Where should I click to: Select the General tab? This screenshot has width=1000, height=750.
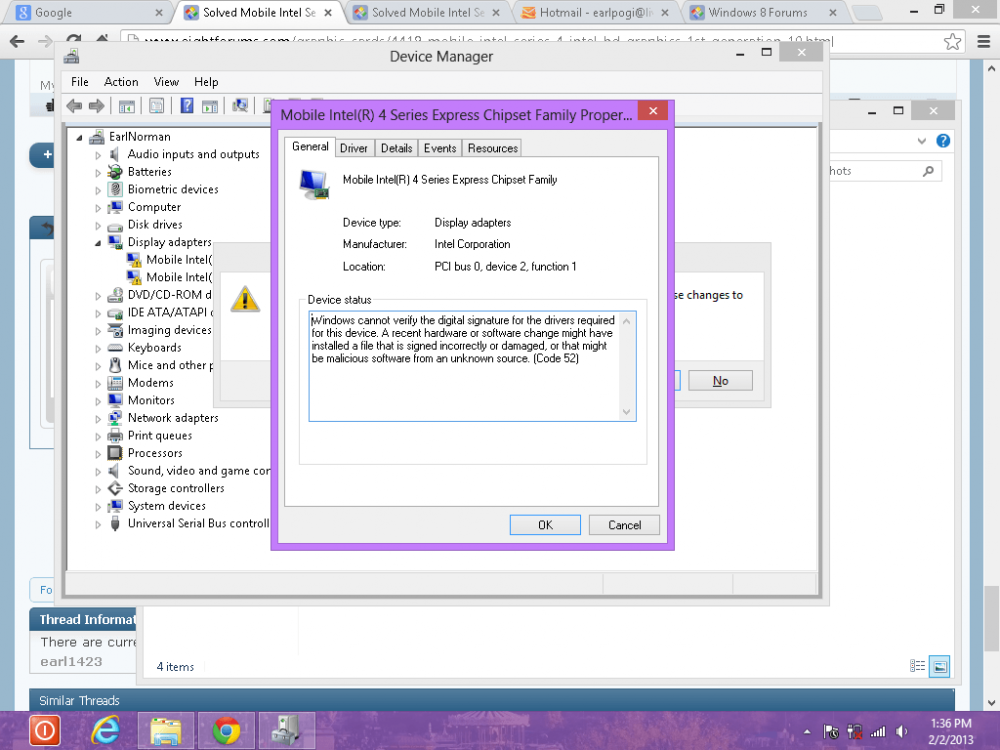(x=310, y=147)
